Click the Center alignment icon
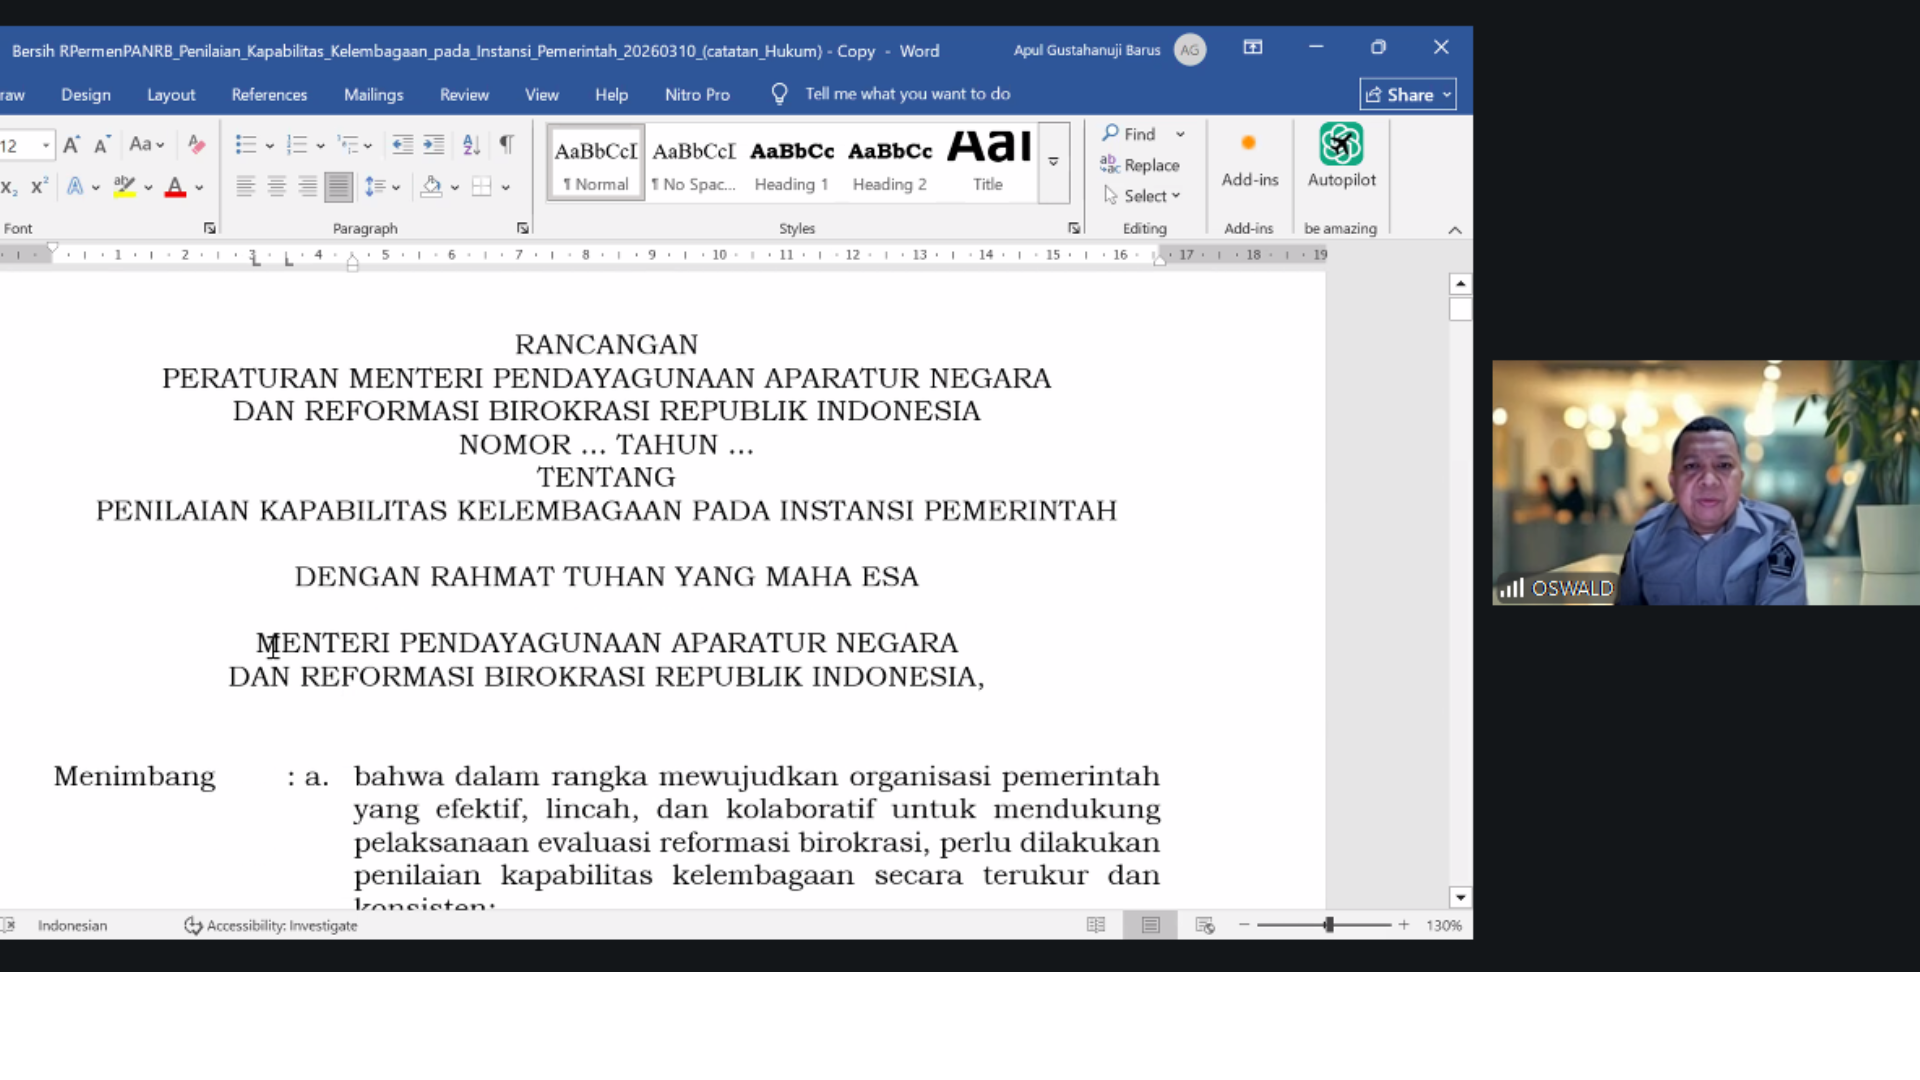1920x1080 pixels. pos(277,186)
